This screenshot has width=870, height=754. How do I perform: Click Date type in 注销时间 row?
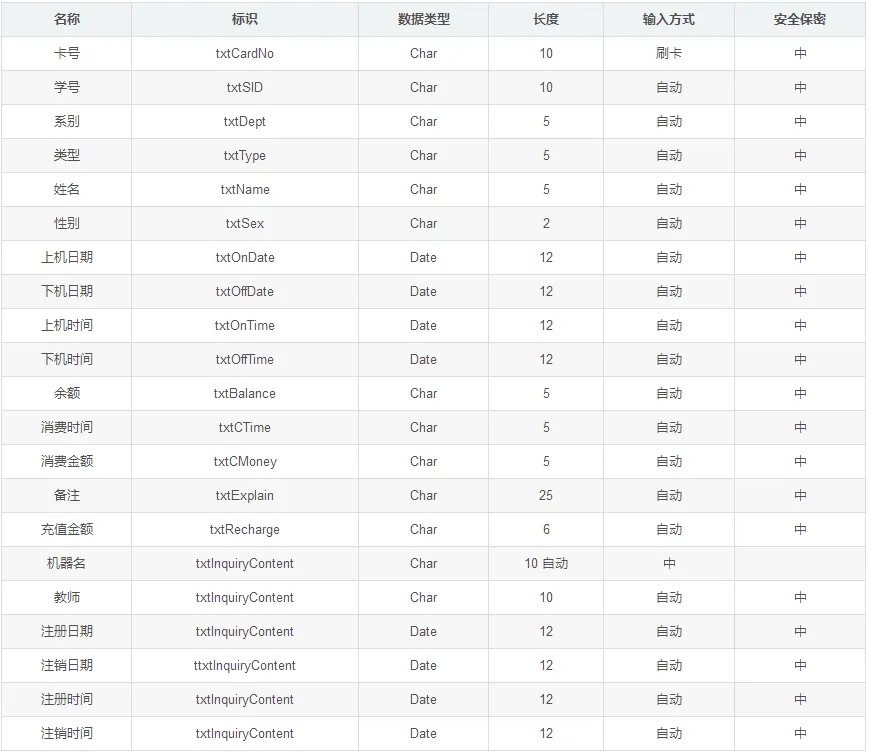pos(423,733)
